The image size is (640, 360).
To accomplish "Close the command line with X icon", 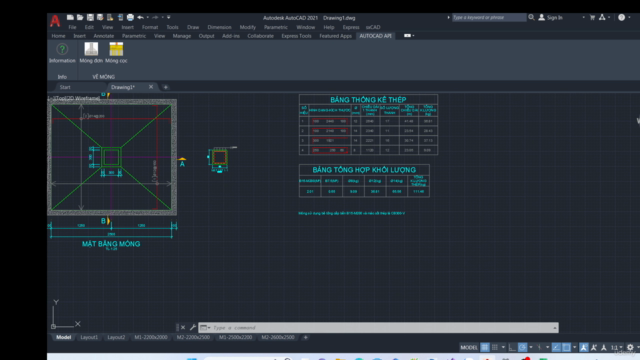I will click(183, 328).
